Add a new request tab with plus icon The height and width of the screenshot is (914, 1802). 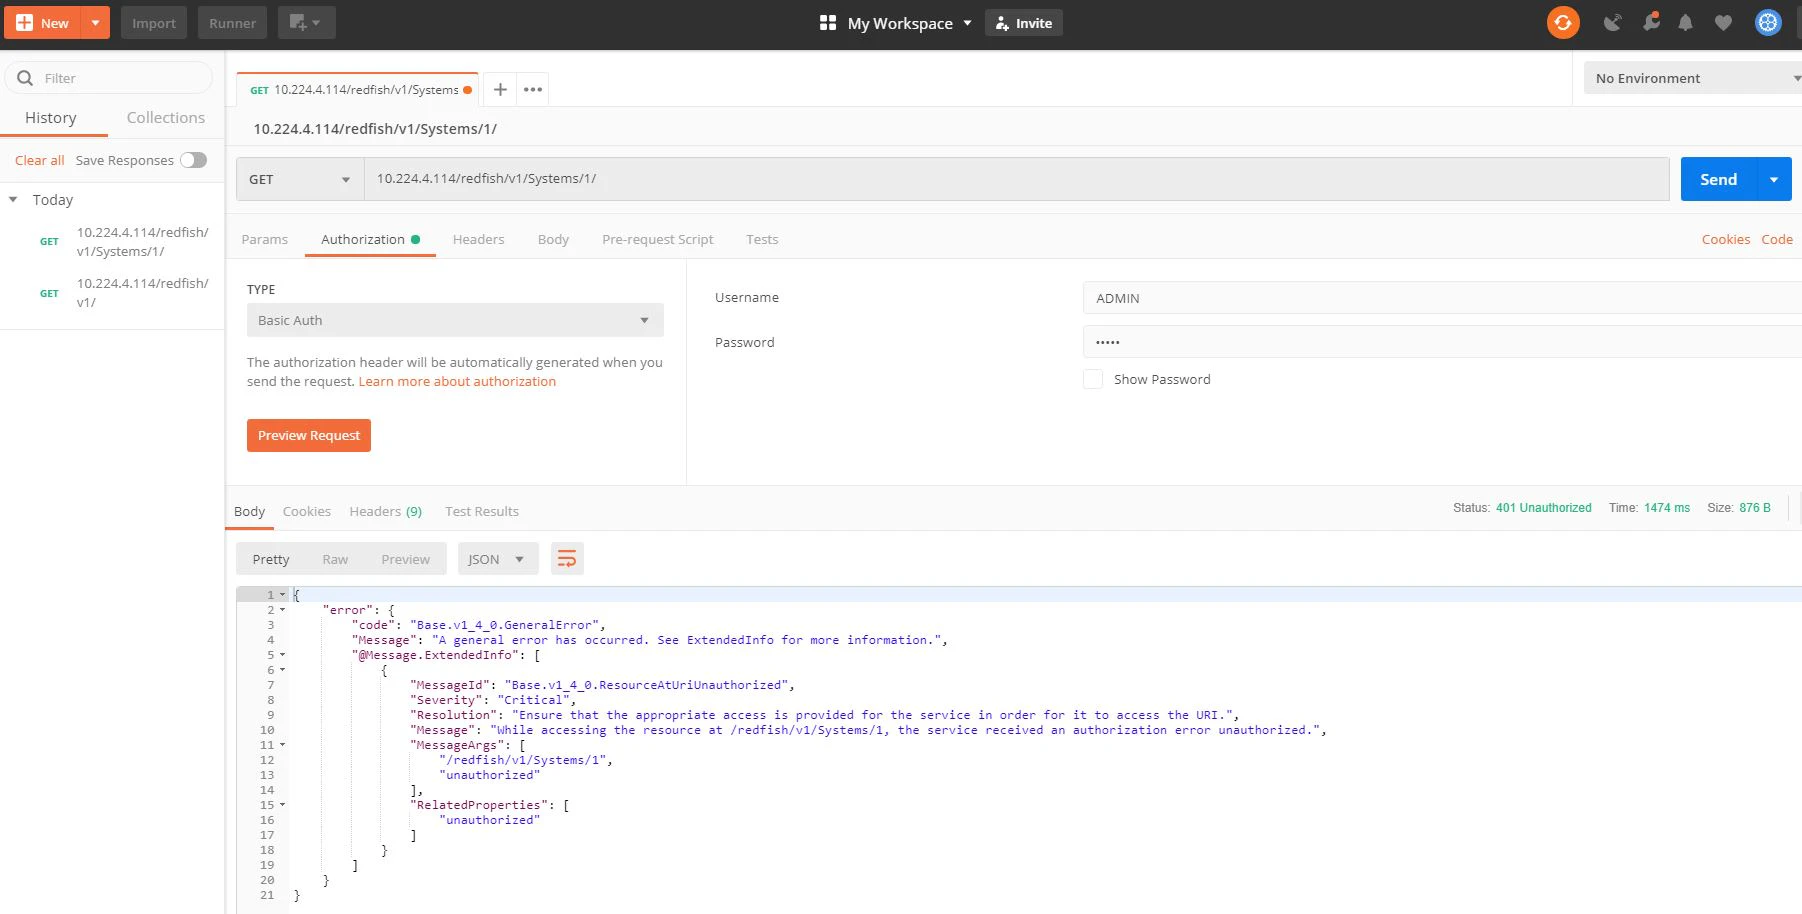[500, 90]
